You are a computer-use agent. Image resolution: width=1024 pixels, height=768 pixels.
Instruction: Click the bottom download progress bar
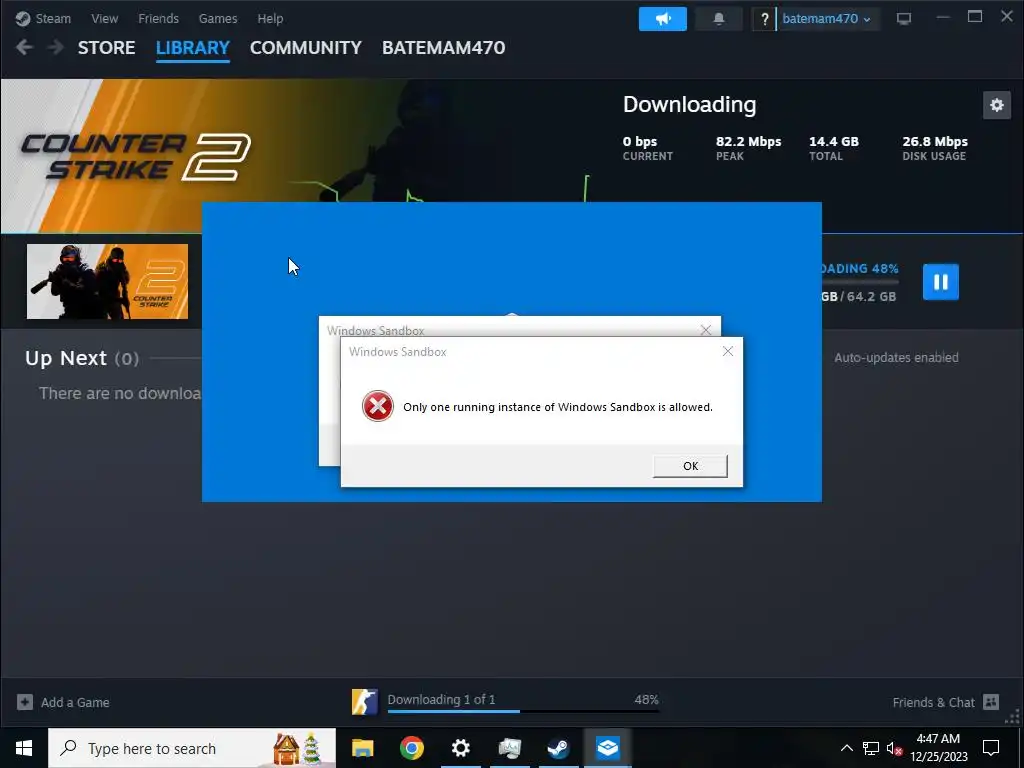[x=523, y=711]
